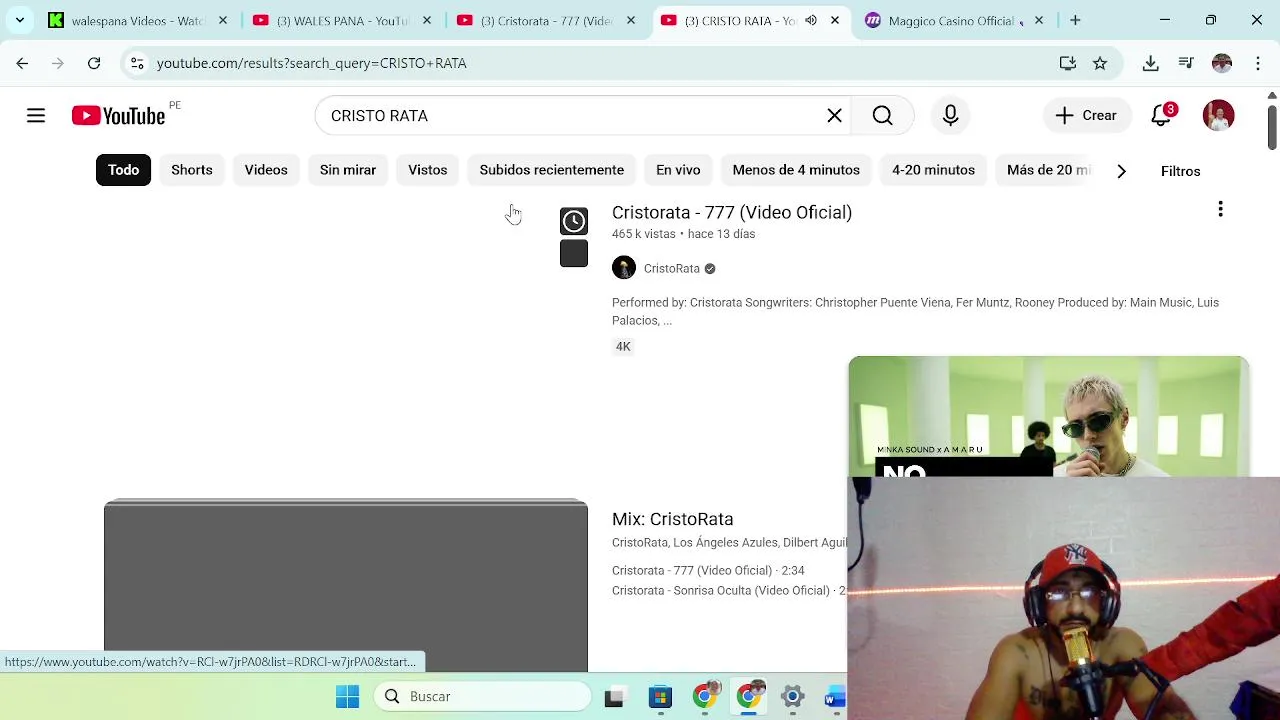Start voice search with the microphone
The image size is (1280, 720).
point(950,116)
